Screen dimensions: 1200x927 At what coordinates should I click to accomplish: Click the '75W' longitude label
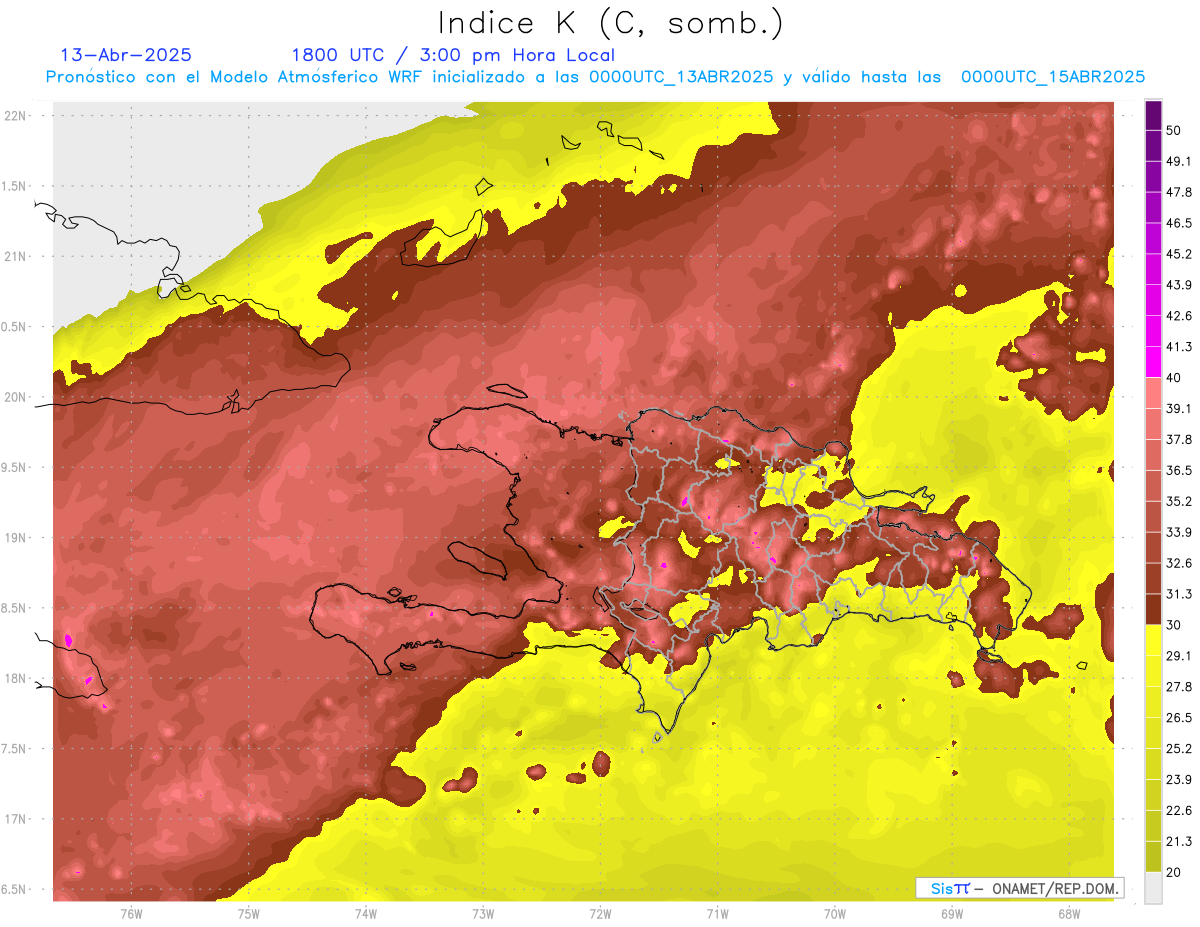(x=248, y=913)
